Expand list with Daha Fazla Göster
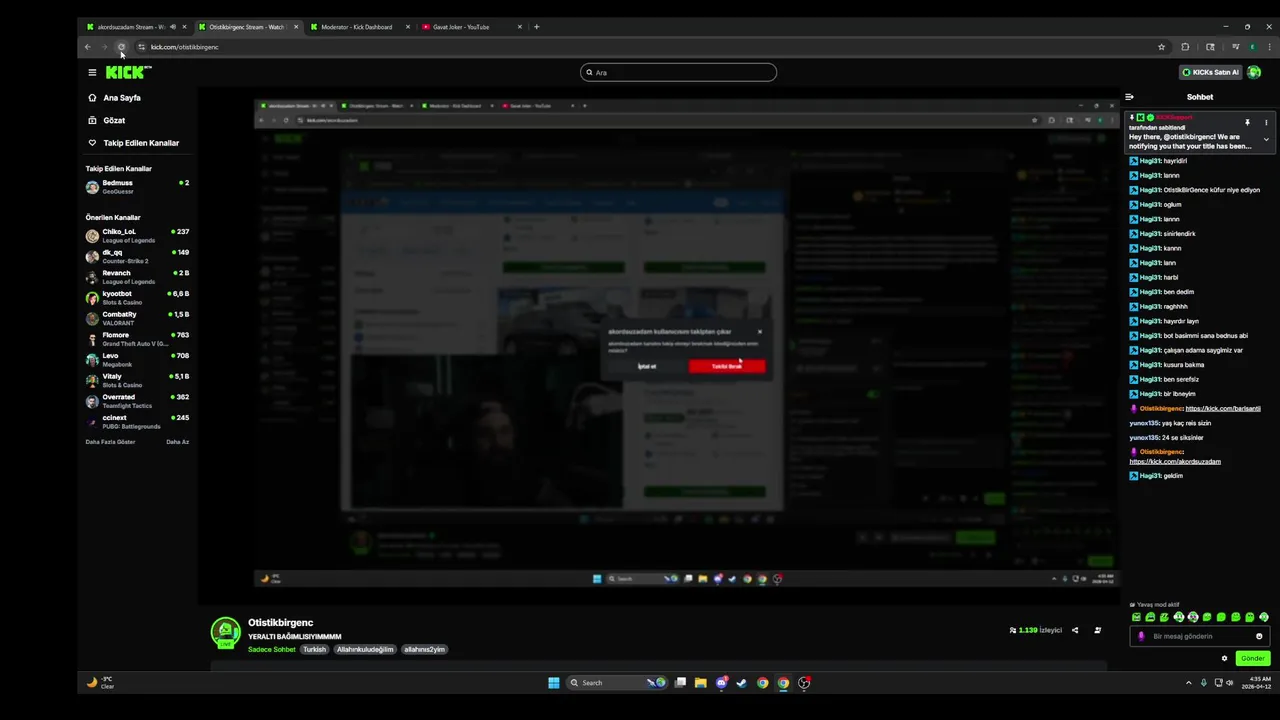This screenshot has width=1280, height=720. tap(110, 442)
